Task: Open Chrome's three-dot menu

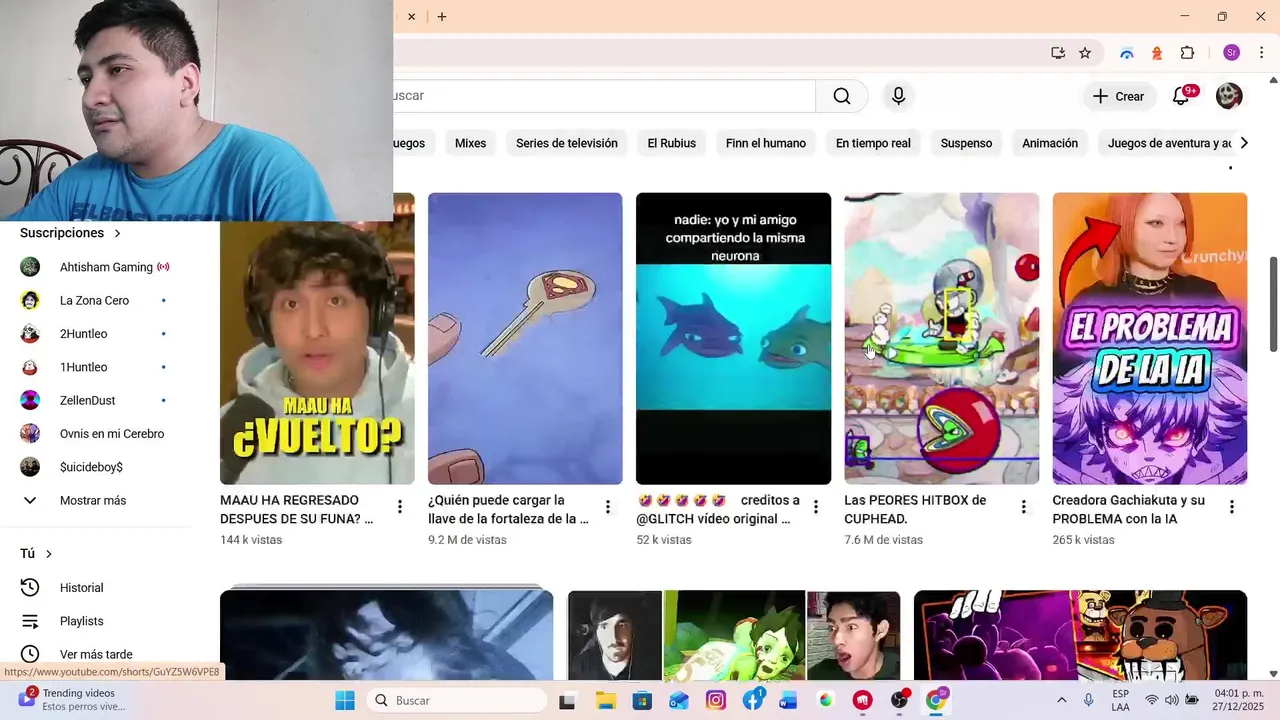Action: click(1262, 53)
